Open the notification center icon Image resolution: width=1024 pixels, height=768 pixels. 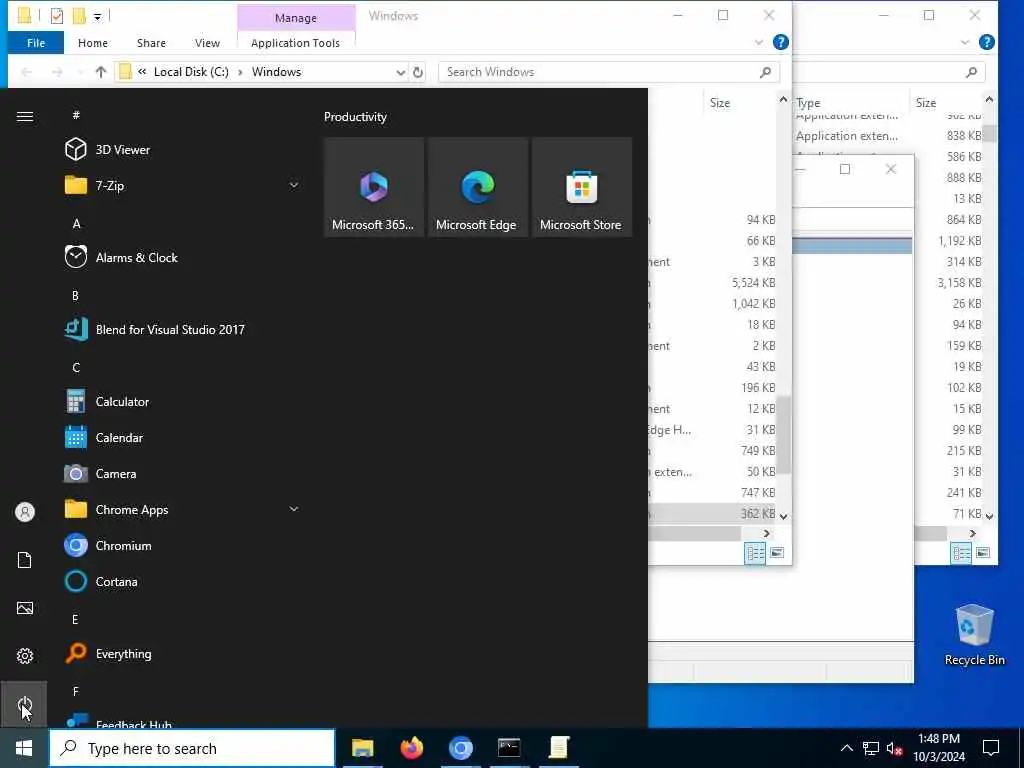point(991,748)
